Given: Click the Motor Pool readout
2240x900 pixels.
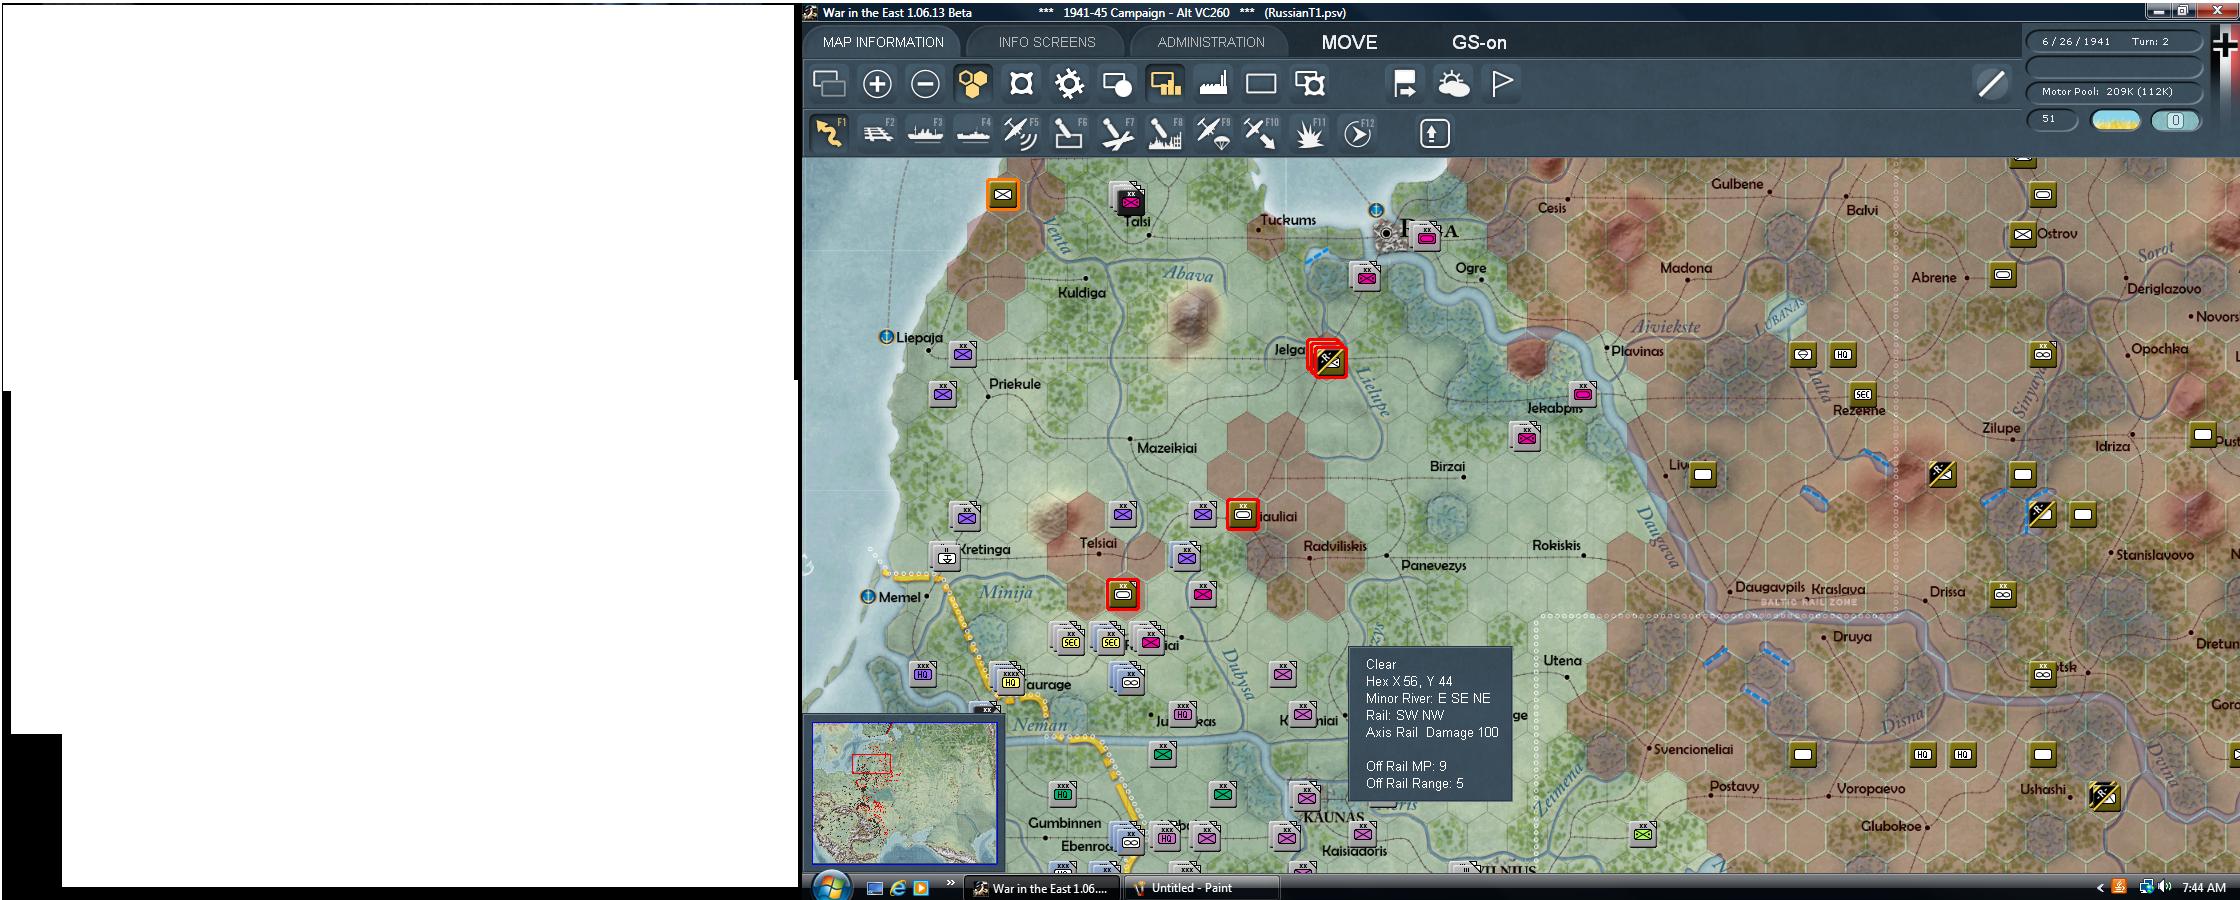Looking at the screenshot, I should click(2114, 92).
